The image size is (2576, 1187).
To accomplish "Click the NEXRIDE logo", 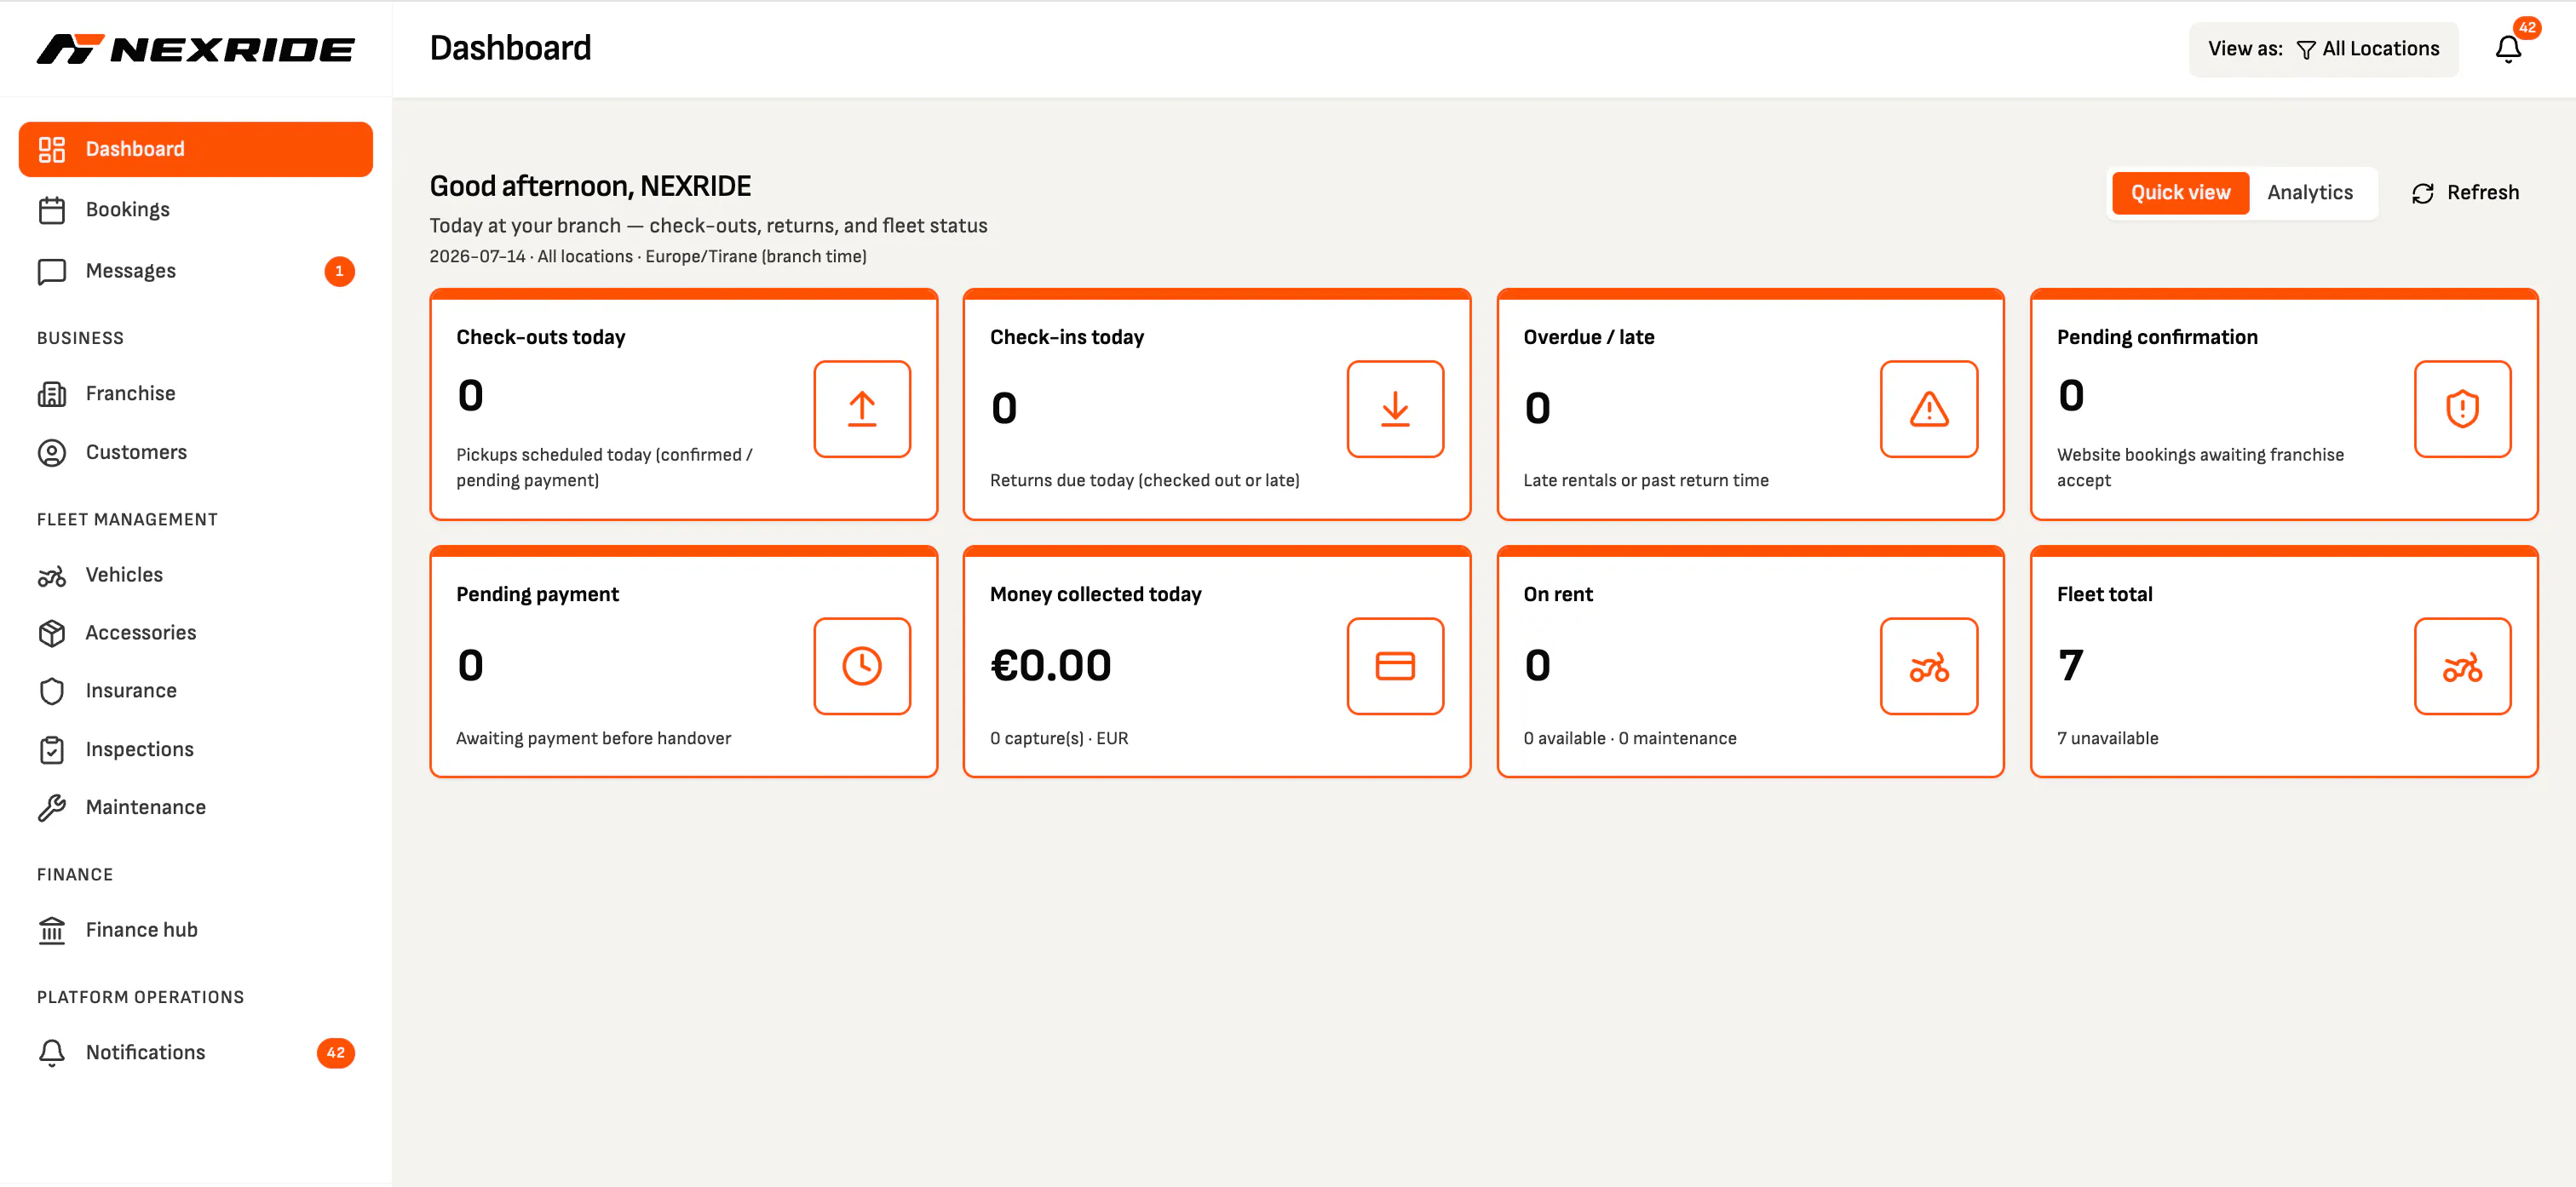I will click(x=196, y=49).
